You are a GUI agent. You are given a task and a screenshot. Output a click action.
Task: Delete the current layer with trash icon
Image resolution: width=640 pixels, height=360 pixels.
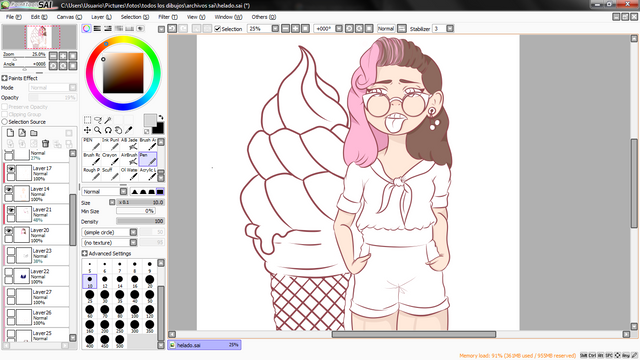pos(45,144)
